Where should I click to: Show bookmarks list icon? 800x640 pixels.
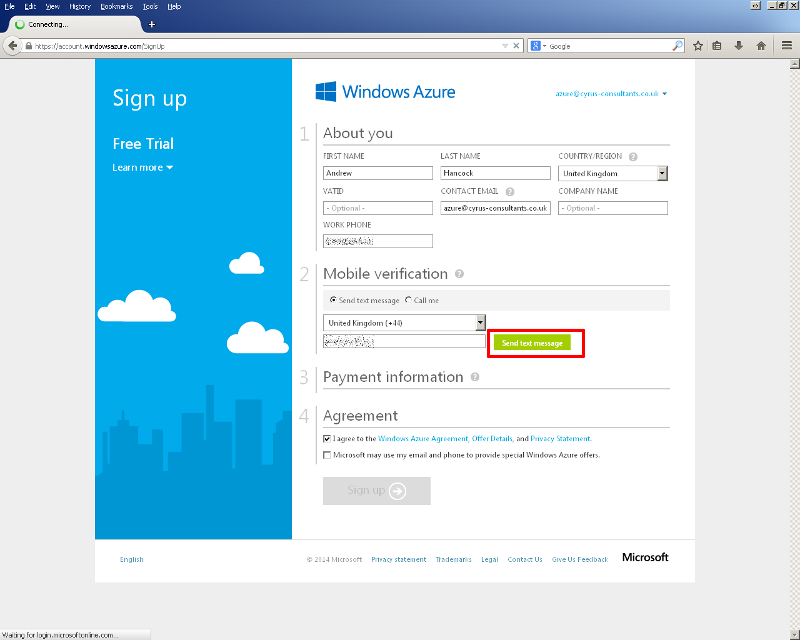pos(717,46)
